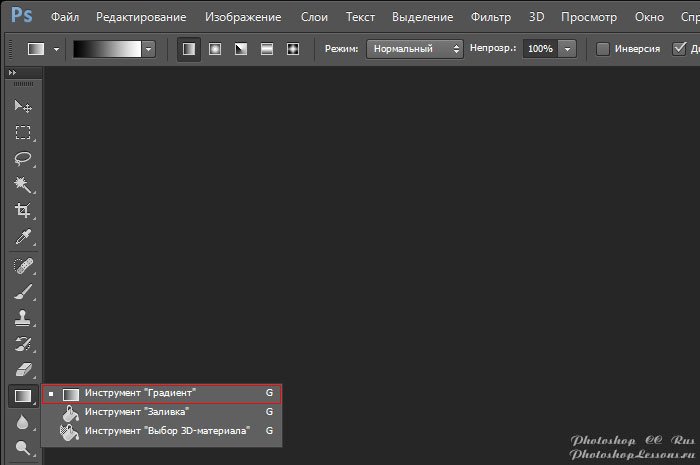Select the Crop tool

(22, 211)
